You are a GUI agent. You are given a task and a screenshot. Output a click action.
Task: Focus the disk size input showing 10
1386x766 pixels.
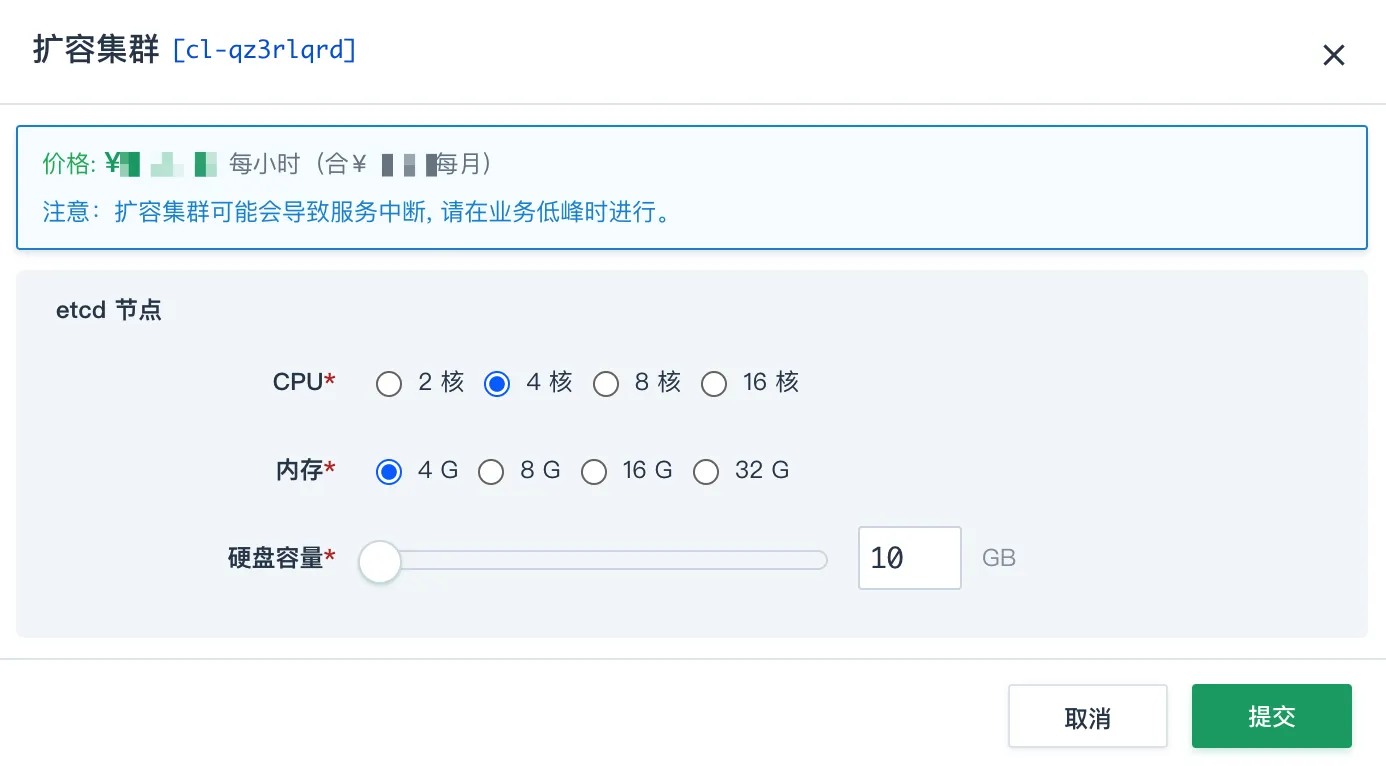pyautogui.click(x=910, y=558)
